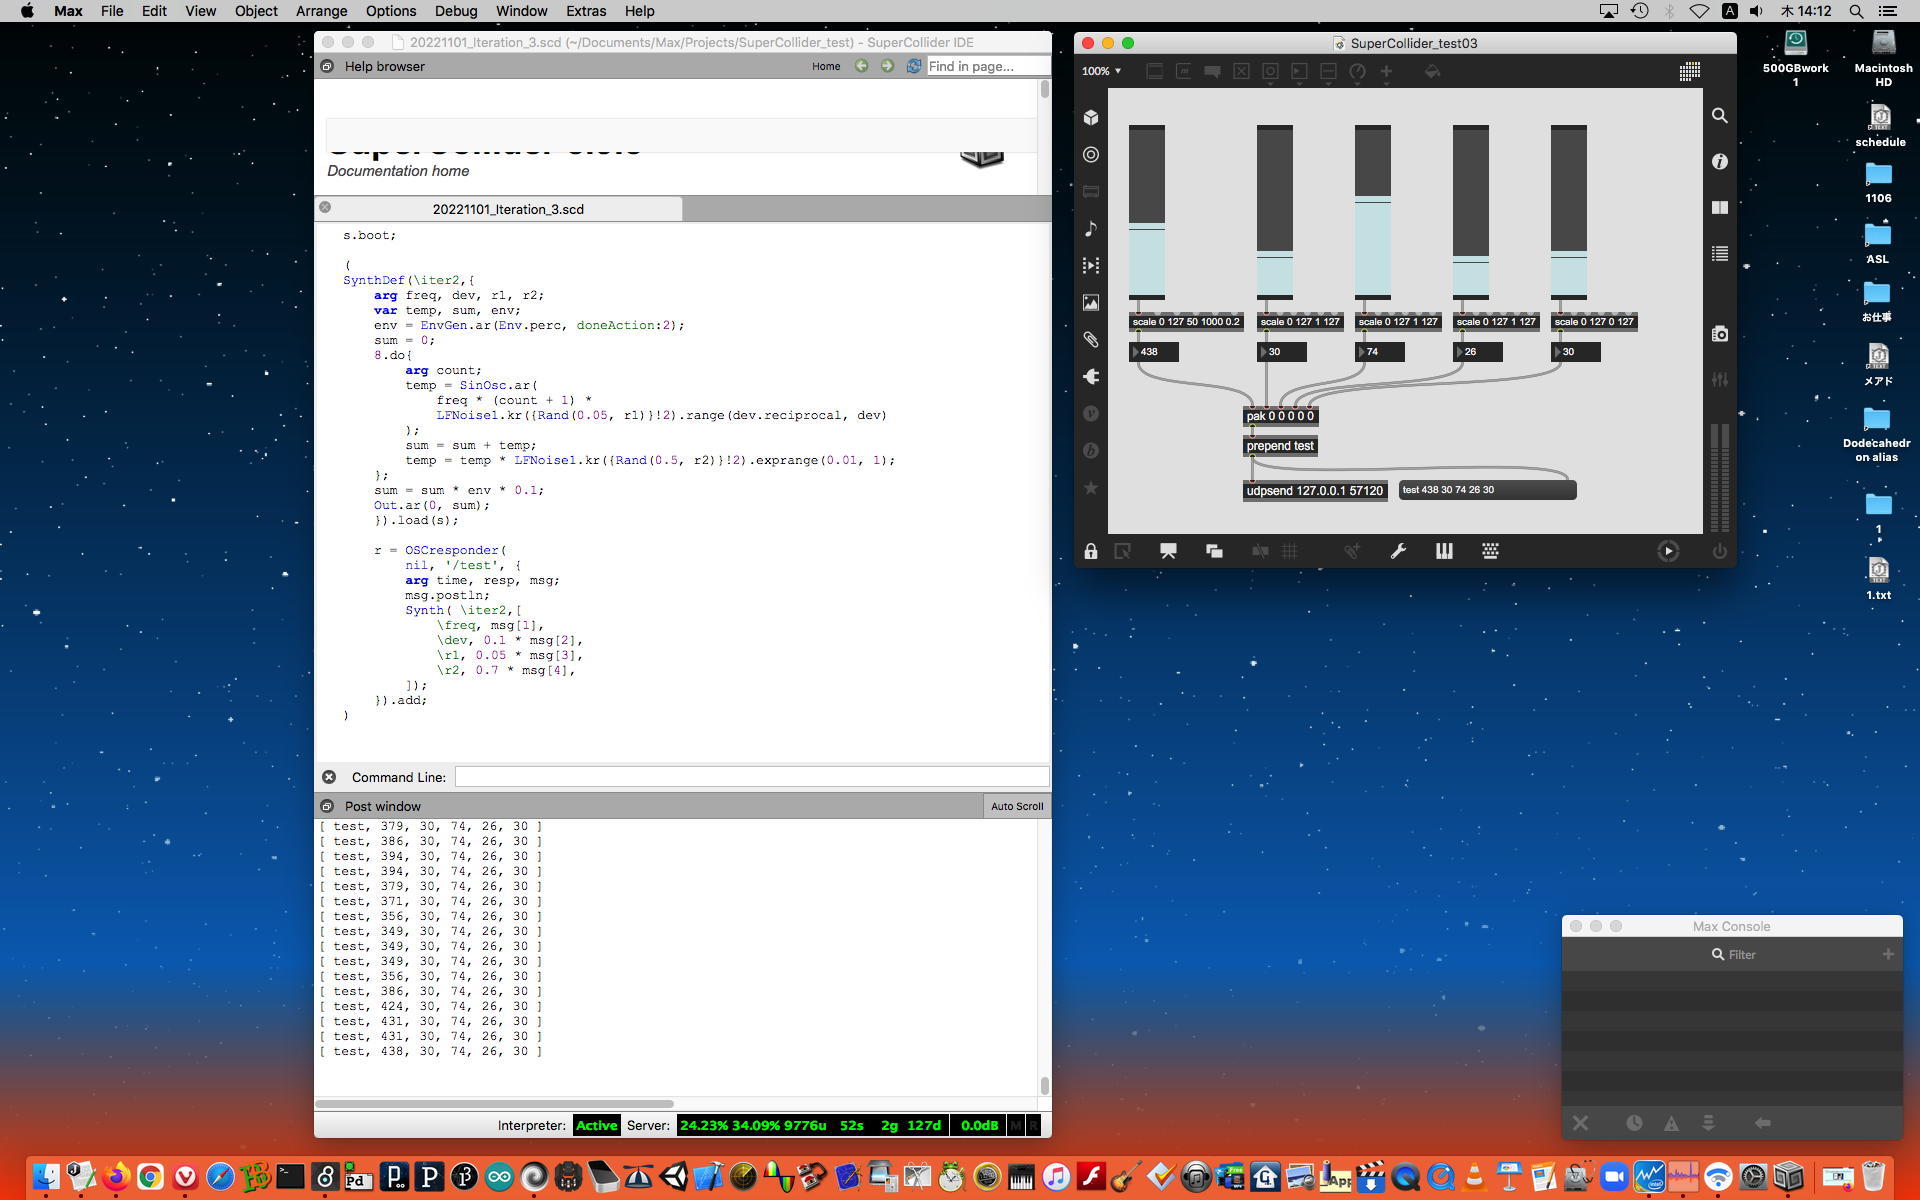Expand the 74 number box triangle
This screenshot has height=1200, width=1920.
click(x=1361, y=352)
